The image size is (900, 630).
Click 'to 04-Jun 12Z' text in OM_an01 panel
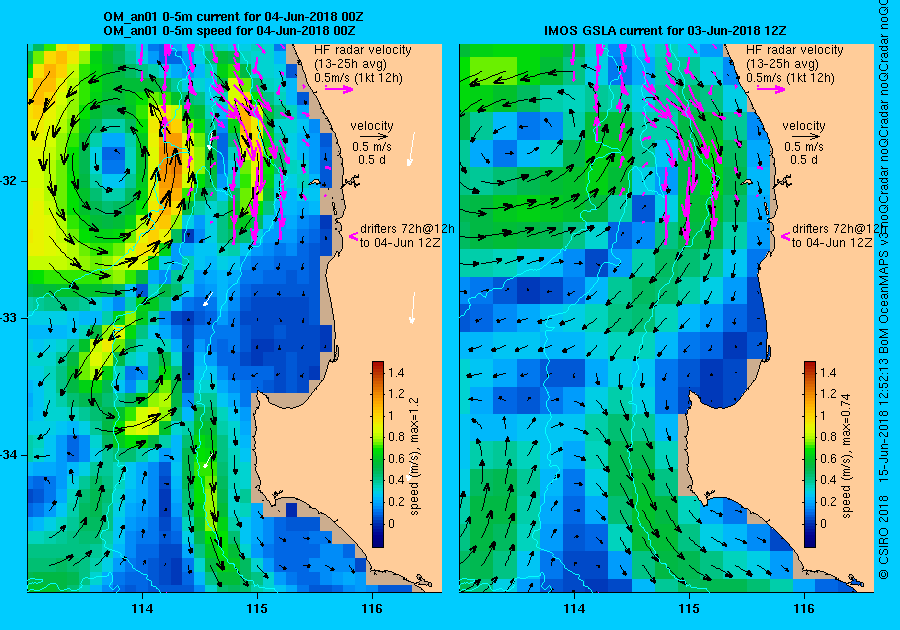(400, 243)
